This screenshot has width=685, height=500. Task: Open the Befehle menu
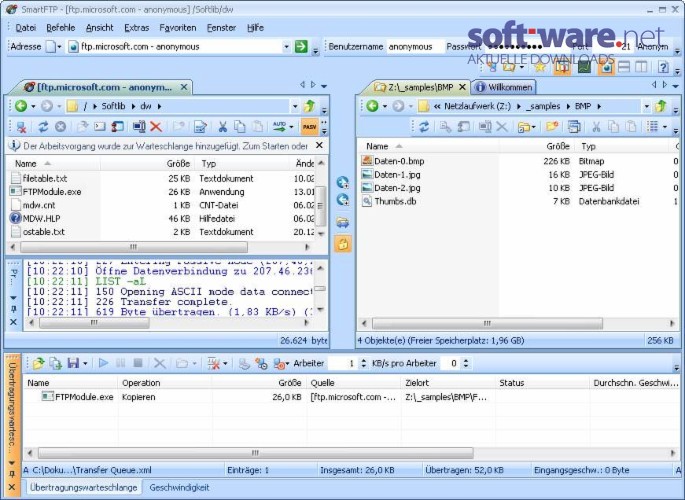[61, 28]
